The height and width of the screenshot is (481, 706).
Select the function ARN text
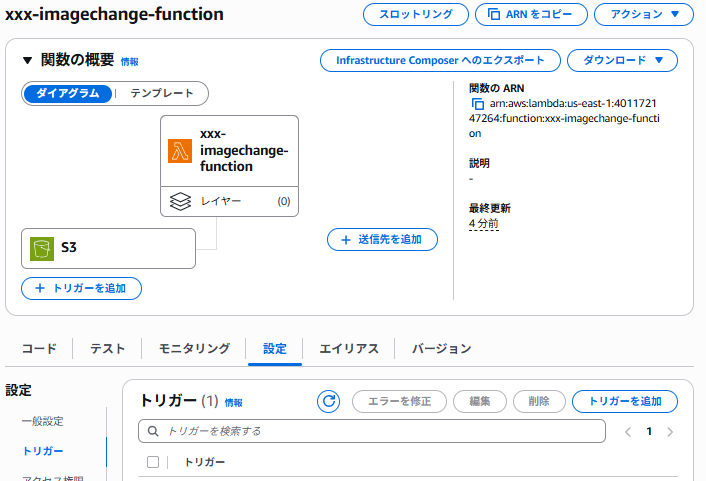click(564, 118)
